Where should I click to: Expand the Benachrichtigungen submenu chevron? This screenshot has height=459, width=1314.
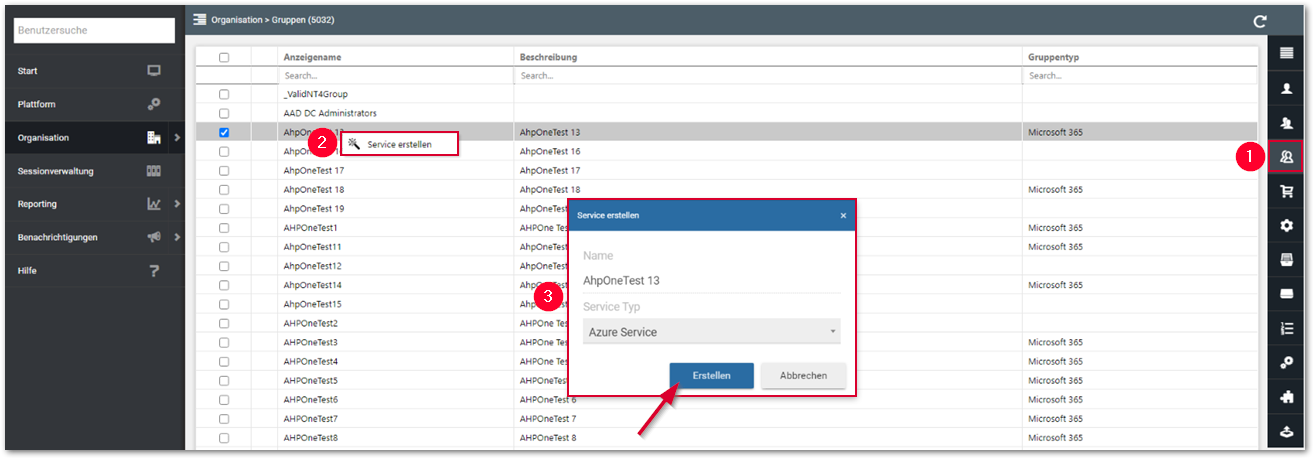click(177, 237)
